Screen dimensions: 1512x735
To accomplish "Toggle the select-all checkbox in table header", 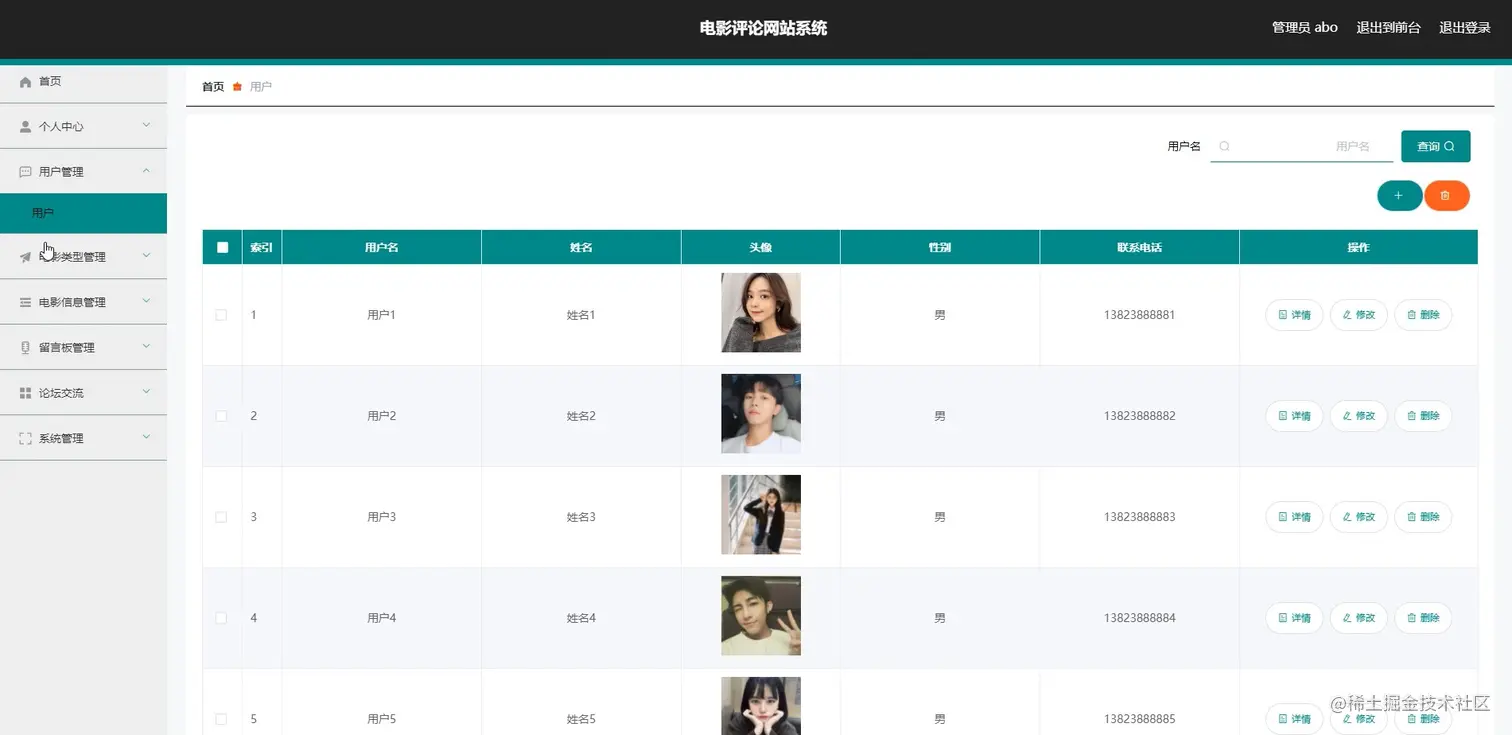I will [x=222, y=247].
